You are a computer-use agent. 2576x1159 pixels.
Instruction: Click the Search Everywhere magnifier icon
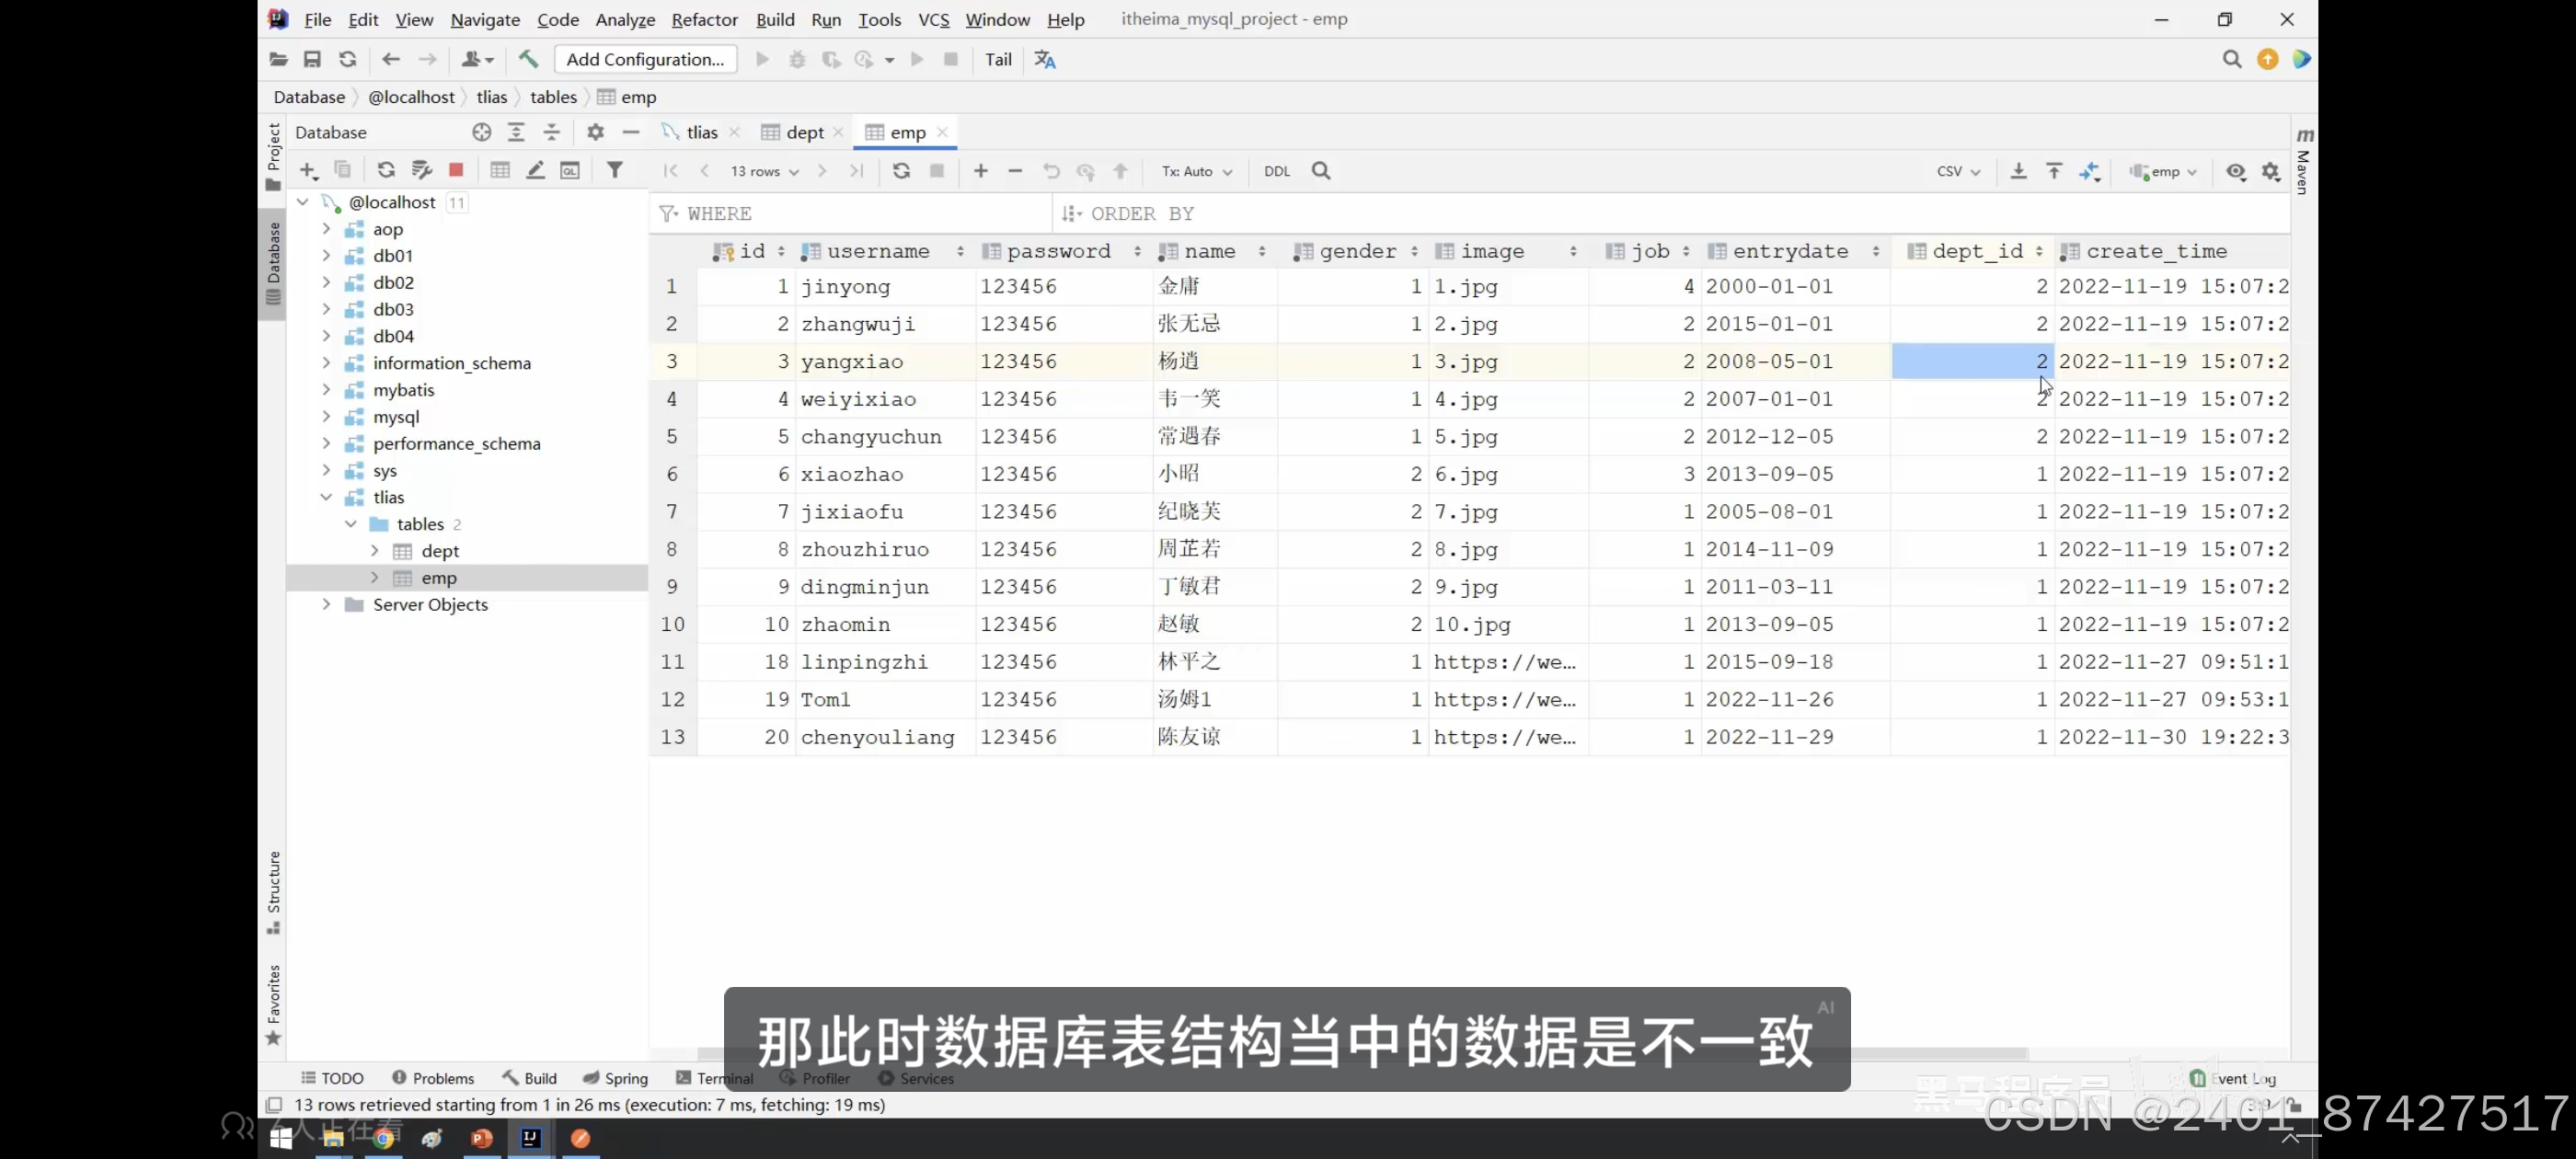pyautogui.click(x=2231, y=59)
